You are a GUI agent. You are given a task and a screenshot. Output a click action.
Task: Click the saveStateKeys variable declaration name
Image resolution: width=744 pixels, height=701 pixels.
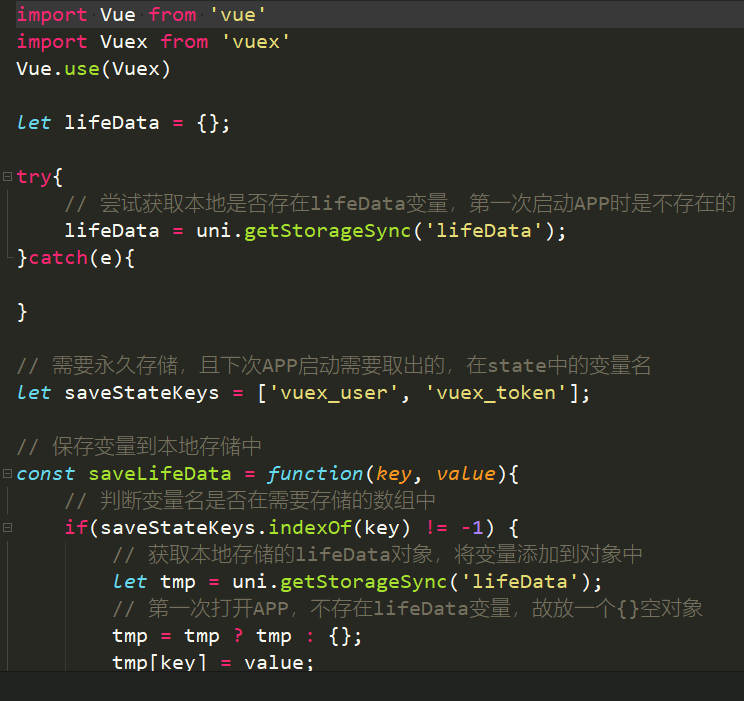click(142, 393)
